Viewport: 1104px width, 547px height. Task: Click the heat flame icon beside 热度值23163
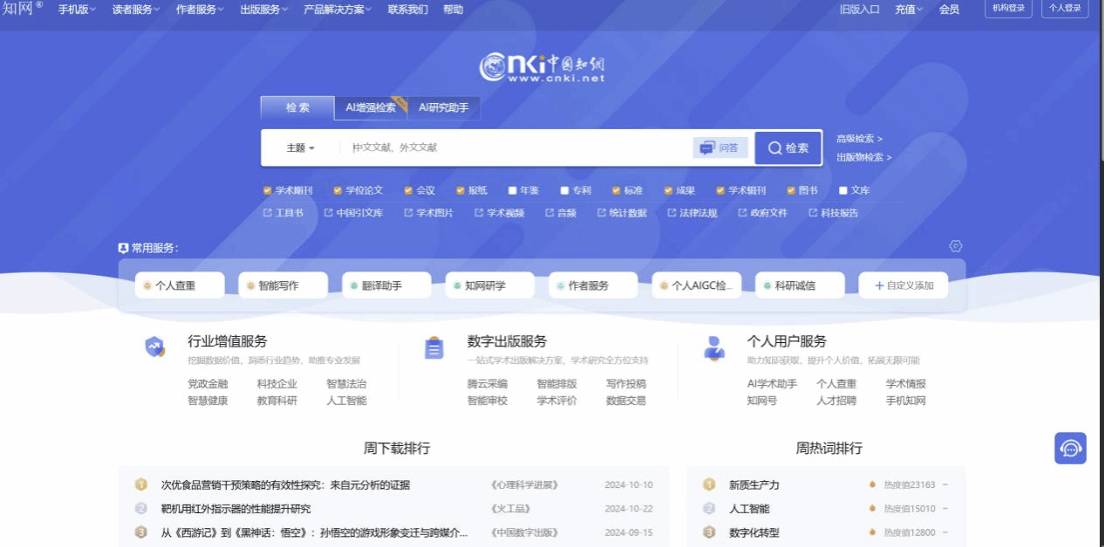click(872, 484)
